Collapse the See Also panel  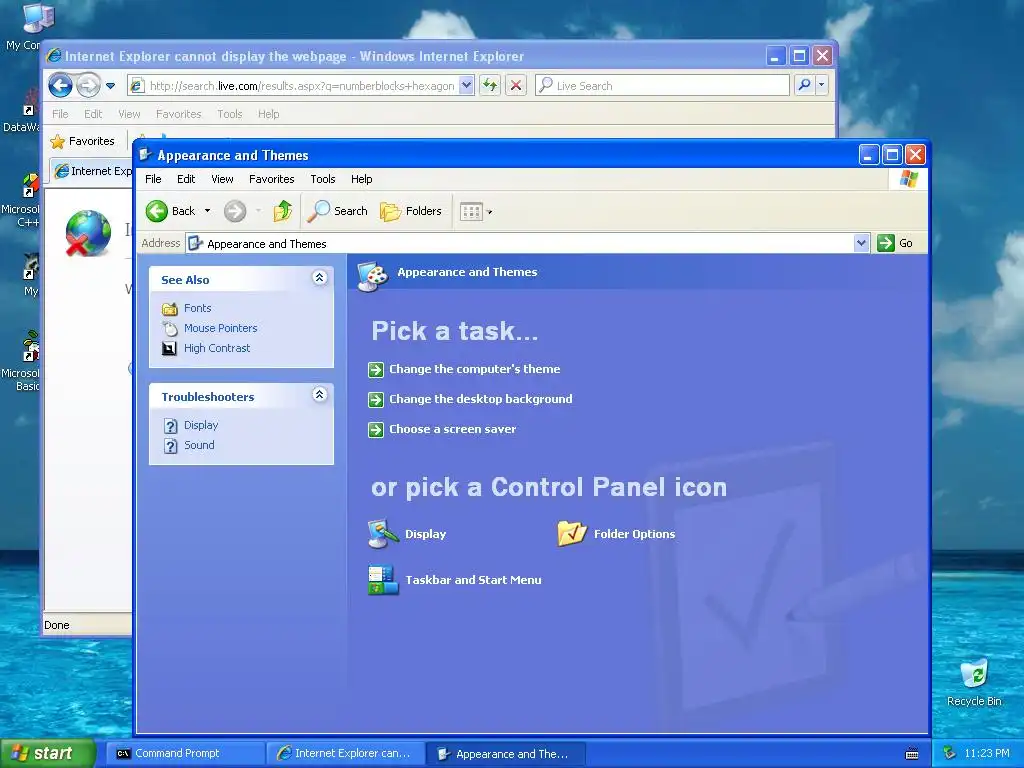[319, 278]
